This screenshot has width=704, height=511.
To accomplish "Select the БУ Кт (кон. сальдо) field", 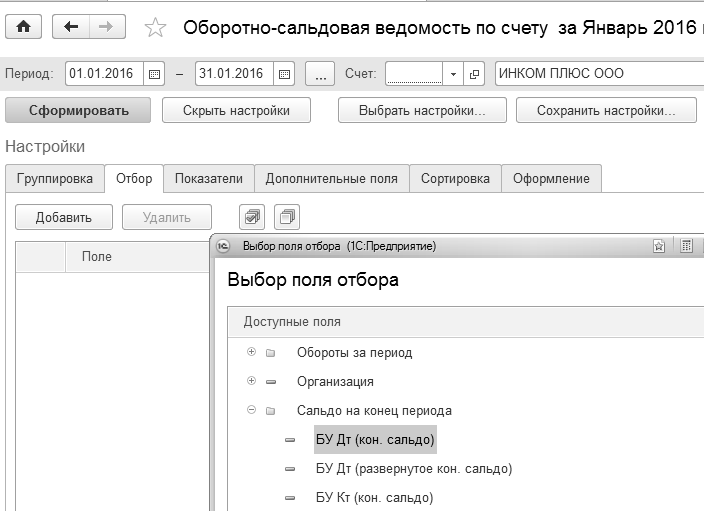I will [x=374, y=497].
